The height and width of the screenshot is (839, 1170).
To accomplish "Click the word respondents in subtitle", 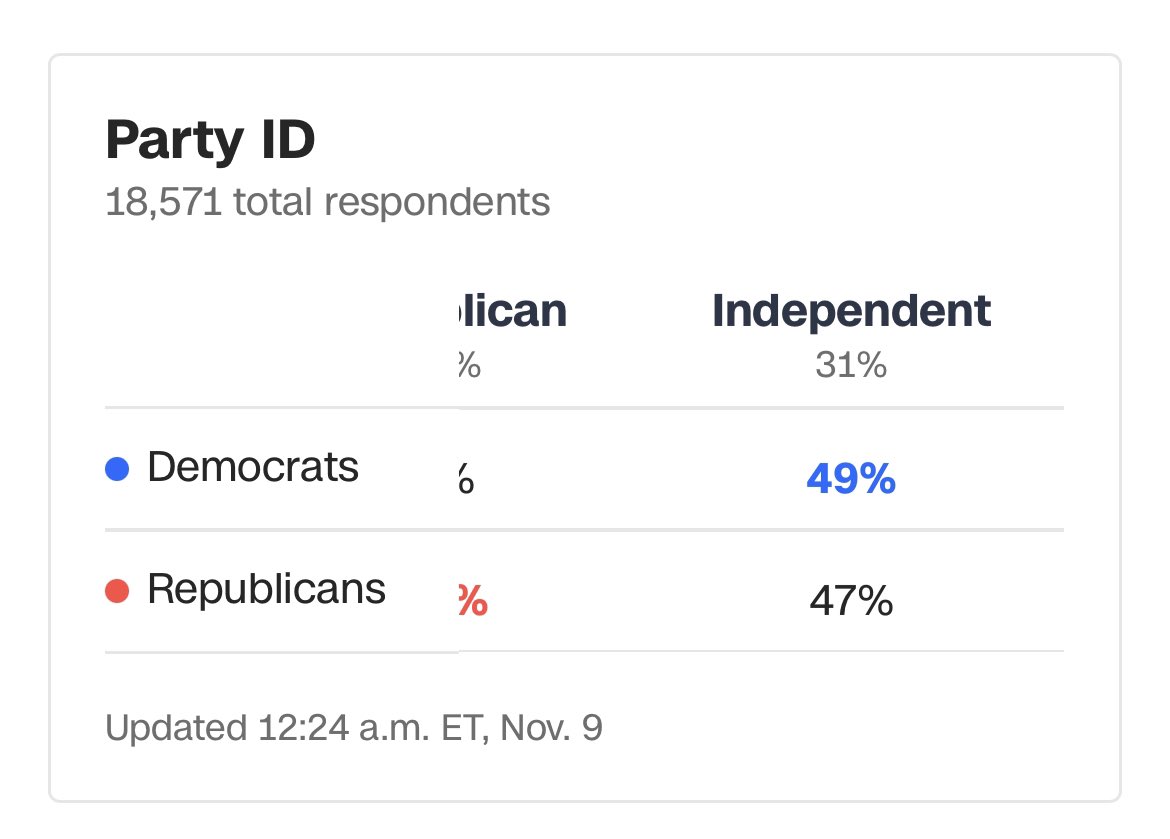I will 437,204.
